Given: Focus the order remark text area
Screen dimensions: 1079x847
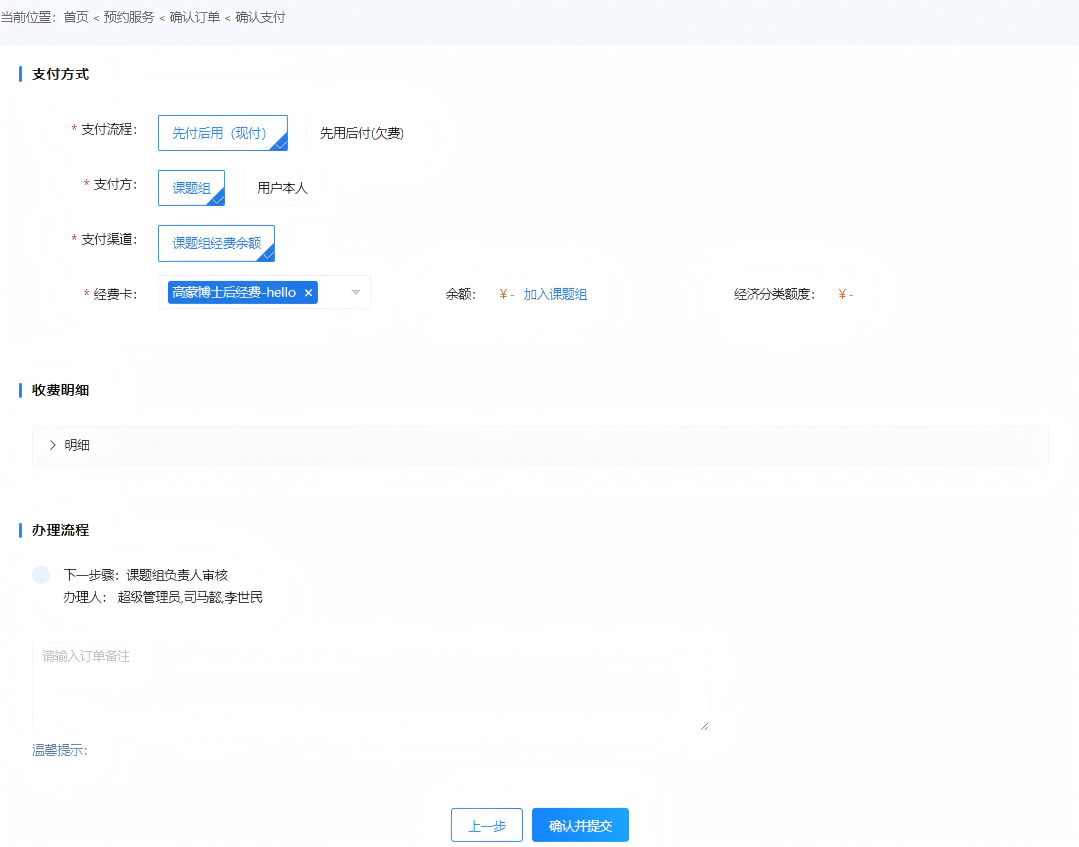Looking at the screenshot, I should tap(370, 686).
